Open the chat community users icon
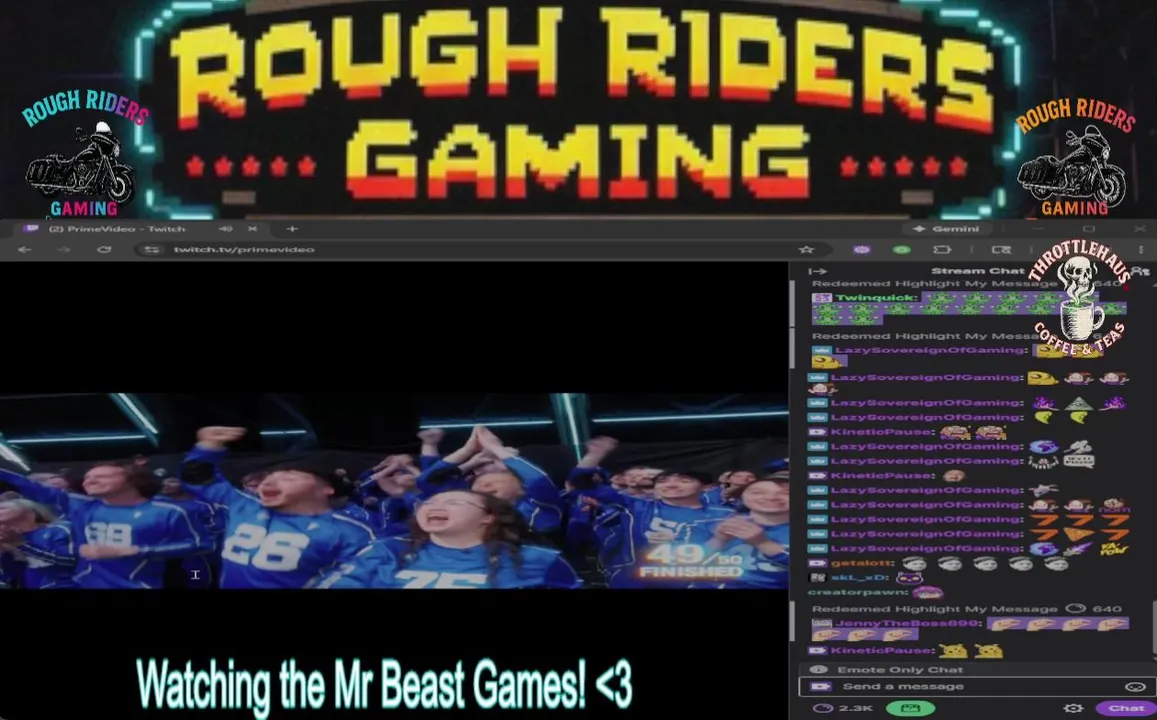The width and height of the screenshot is (1157, 720). click(1141, 271)
